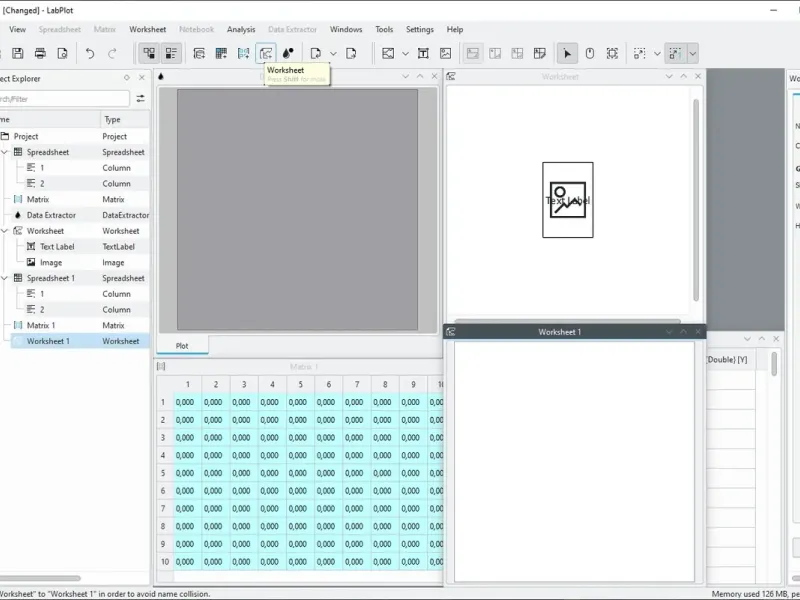Screen dimensions: 800x600
Task: Click the Print icon in toolbar
Action: click(40, 54)
